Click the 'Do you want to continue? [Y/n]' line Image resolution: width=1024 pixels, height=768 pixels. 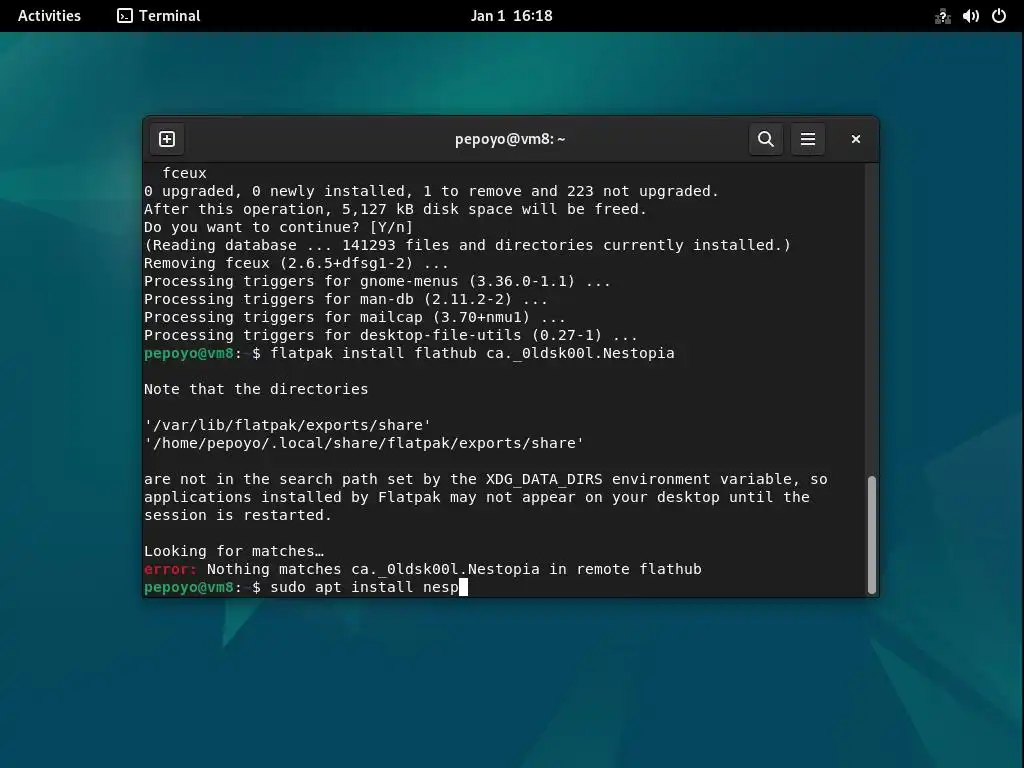pyautogui.click(x=278, y=227)
